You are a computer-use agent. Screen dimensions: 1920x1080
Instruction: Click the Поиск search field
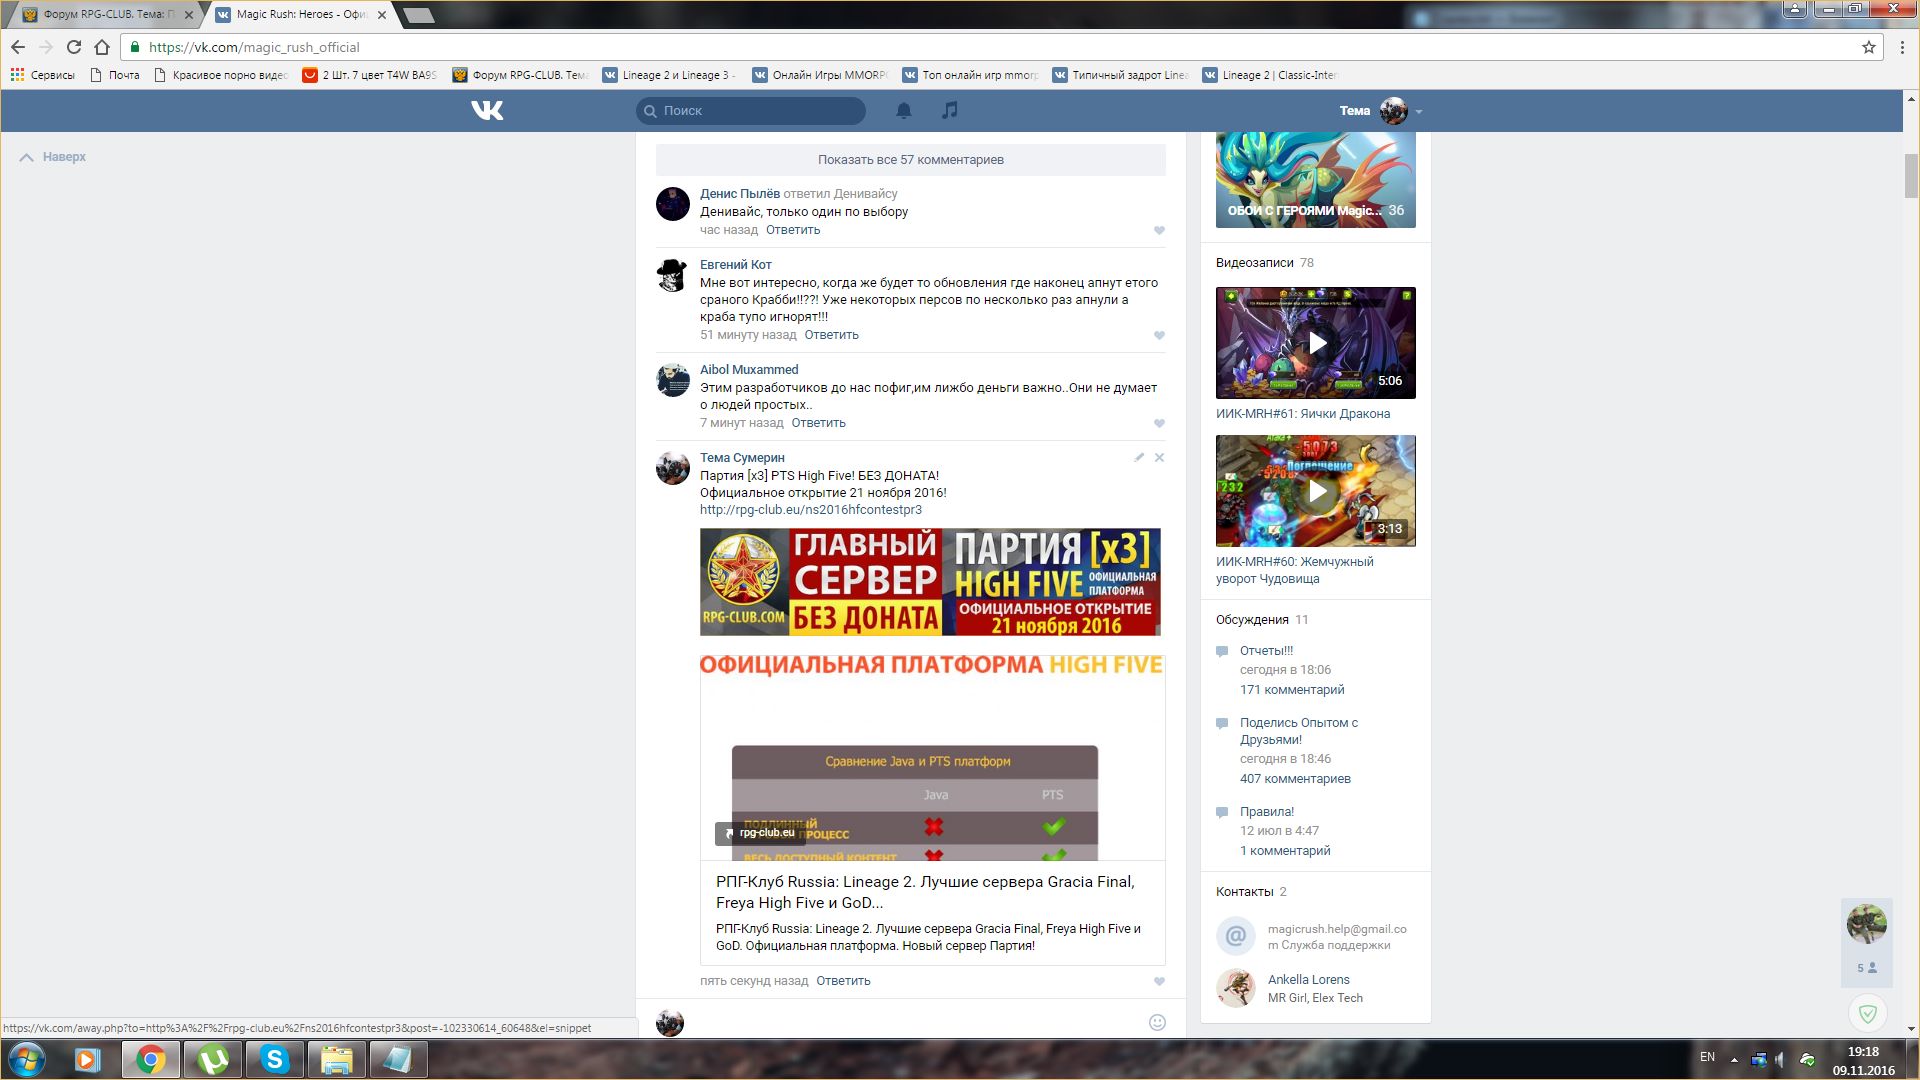[x=751, y=111]
